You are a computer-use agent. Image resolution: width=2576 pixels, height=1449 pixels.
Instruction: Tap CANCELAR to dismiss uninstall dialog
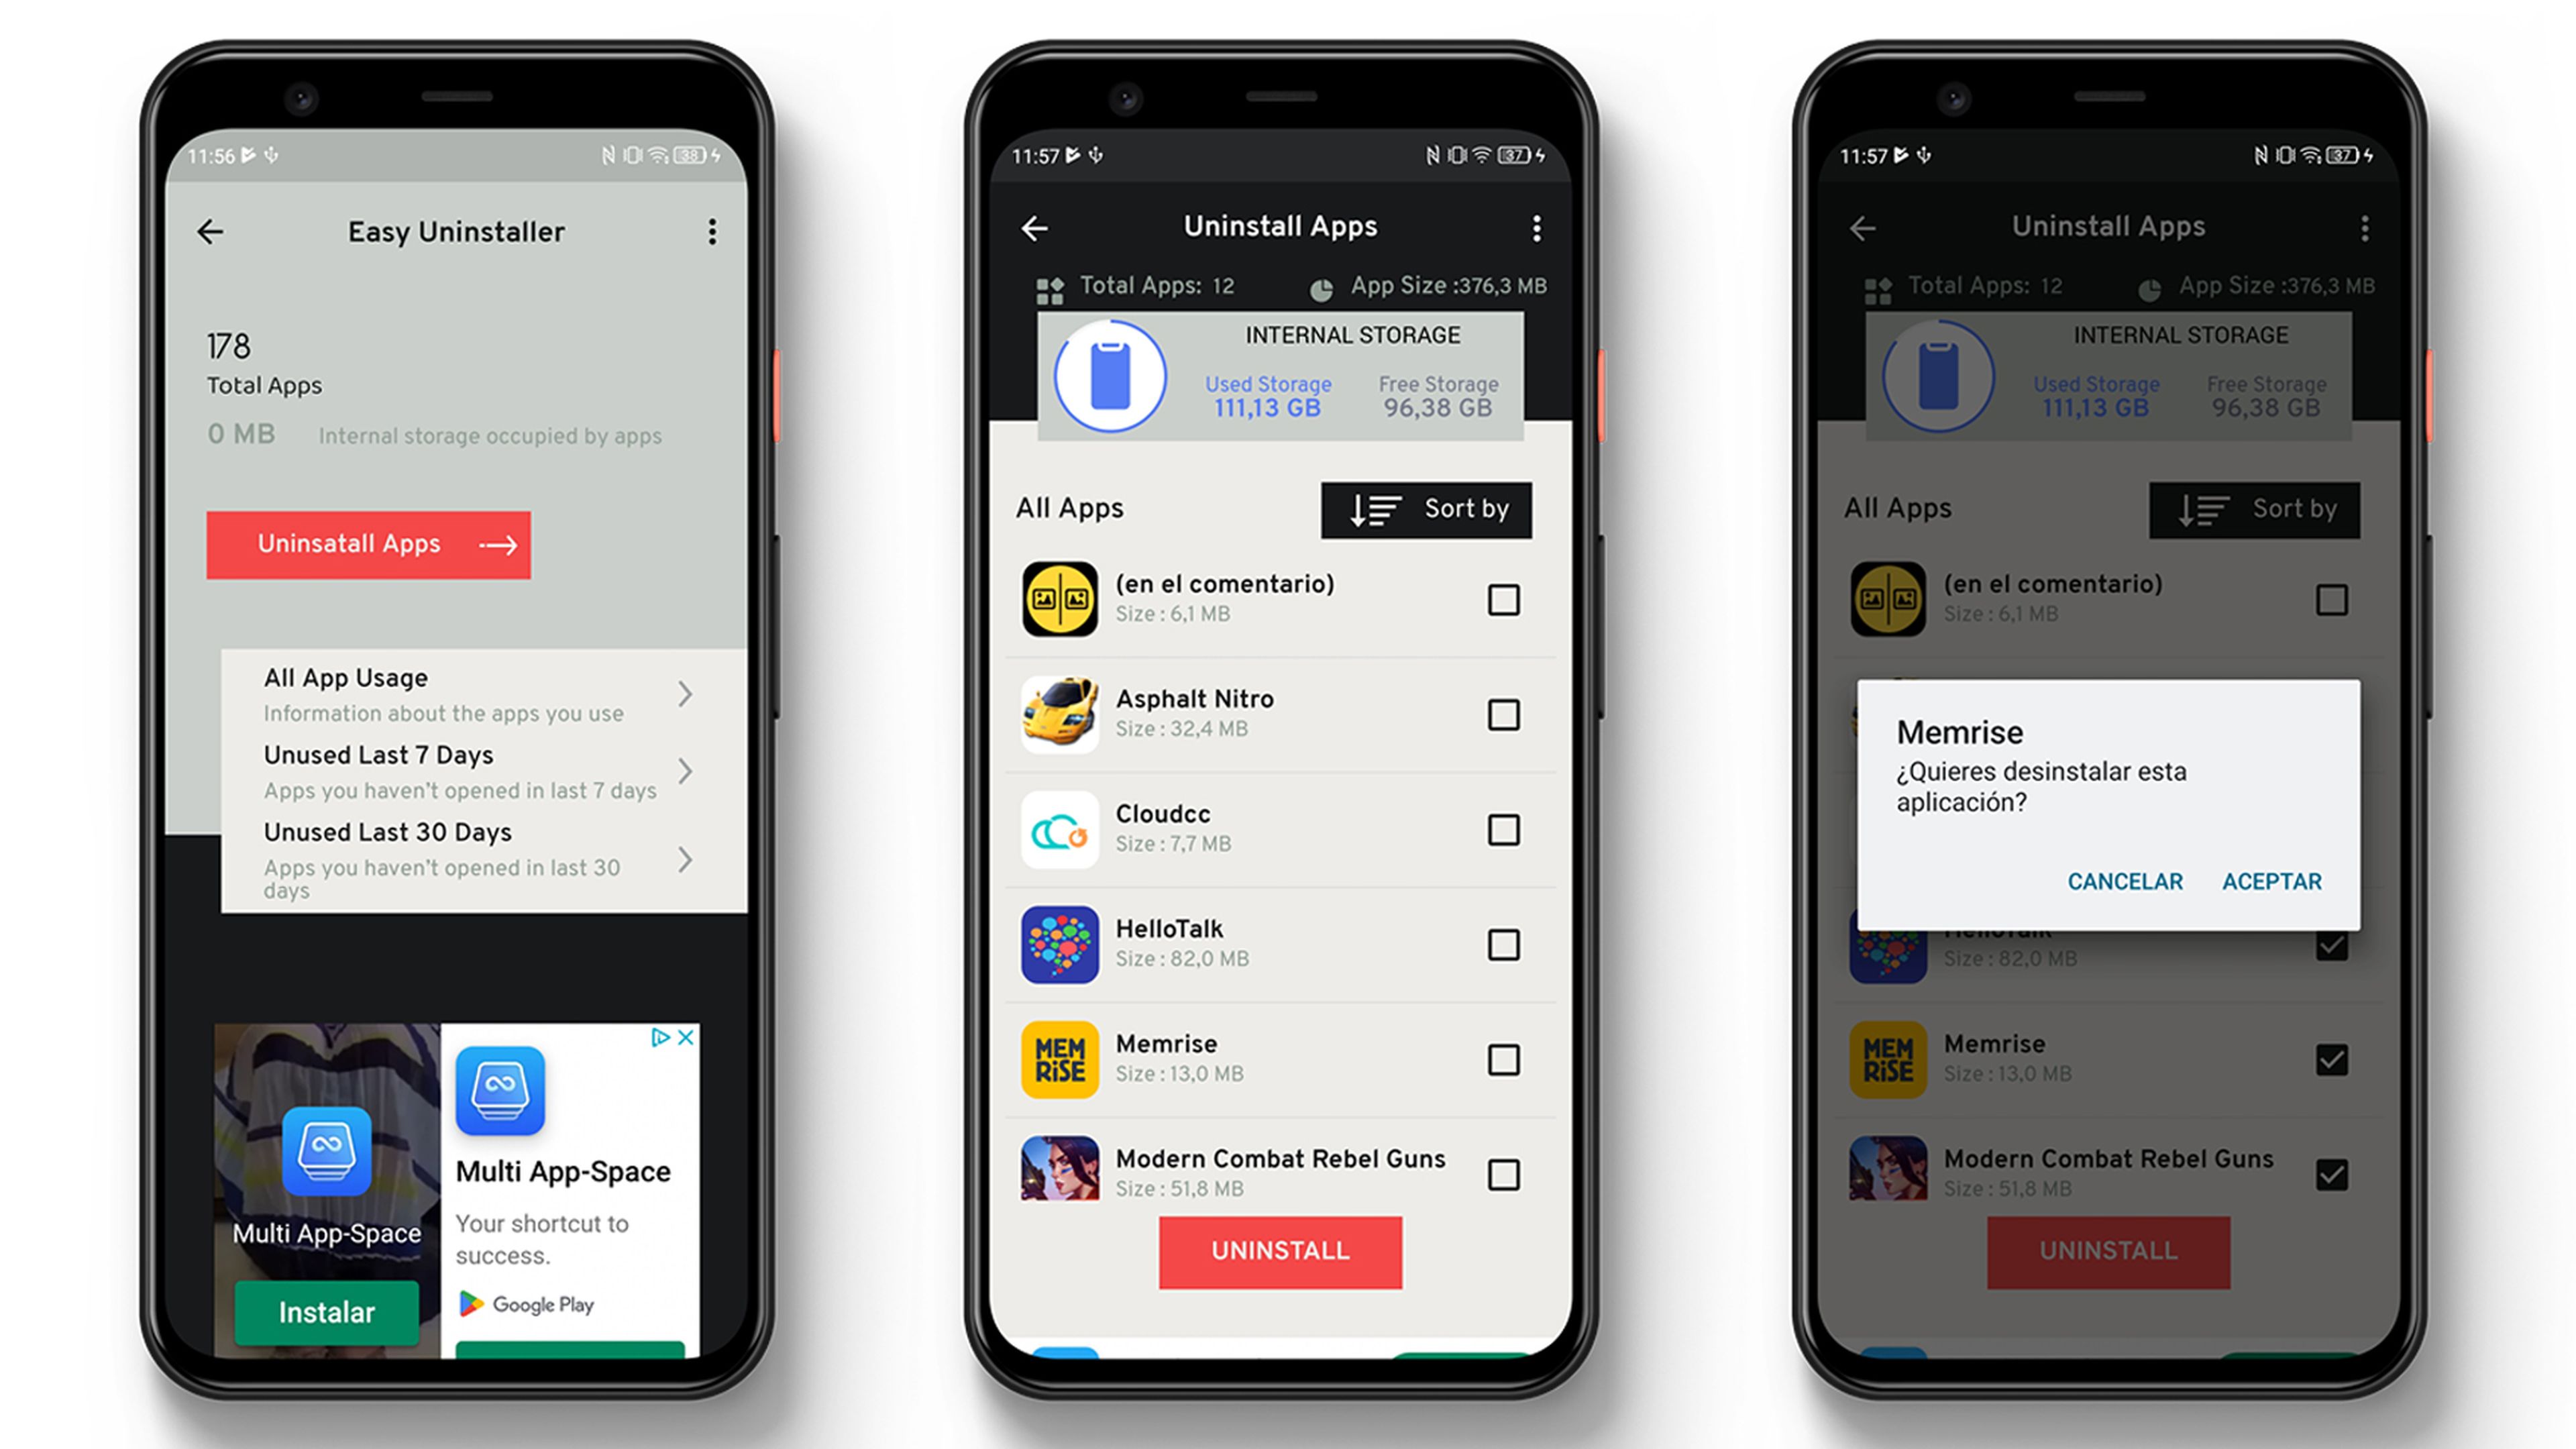(2125, 881)
